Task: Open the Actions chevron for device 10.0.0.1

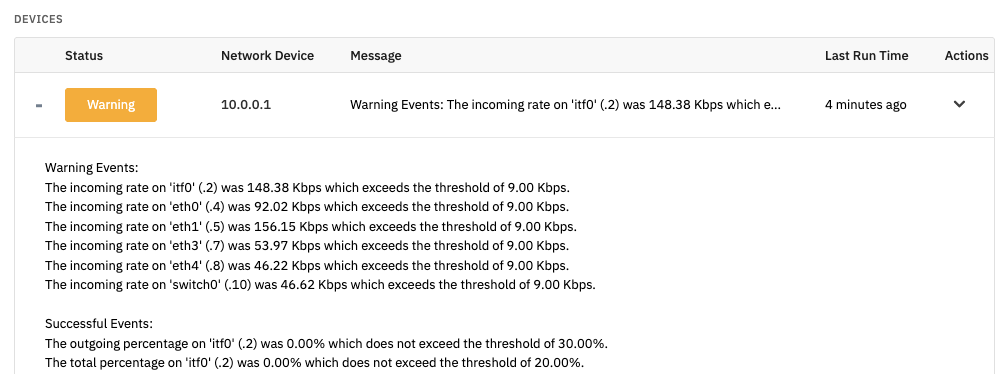Action: click(x=959, y=104)
